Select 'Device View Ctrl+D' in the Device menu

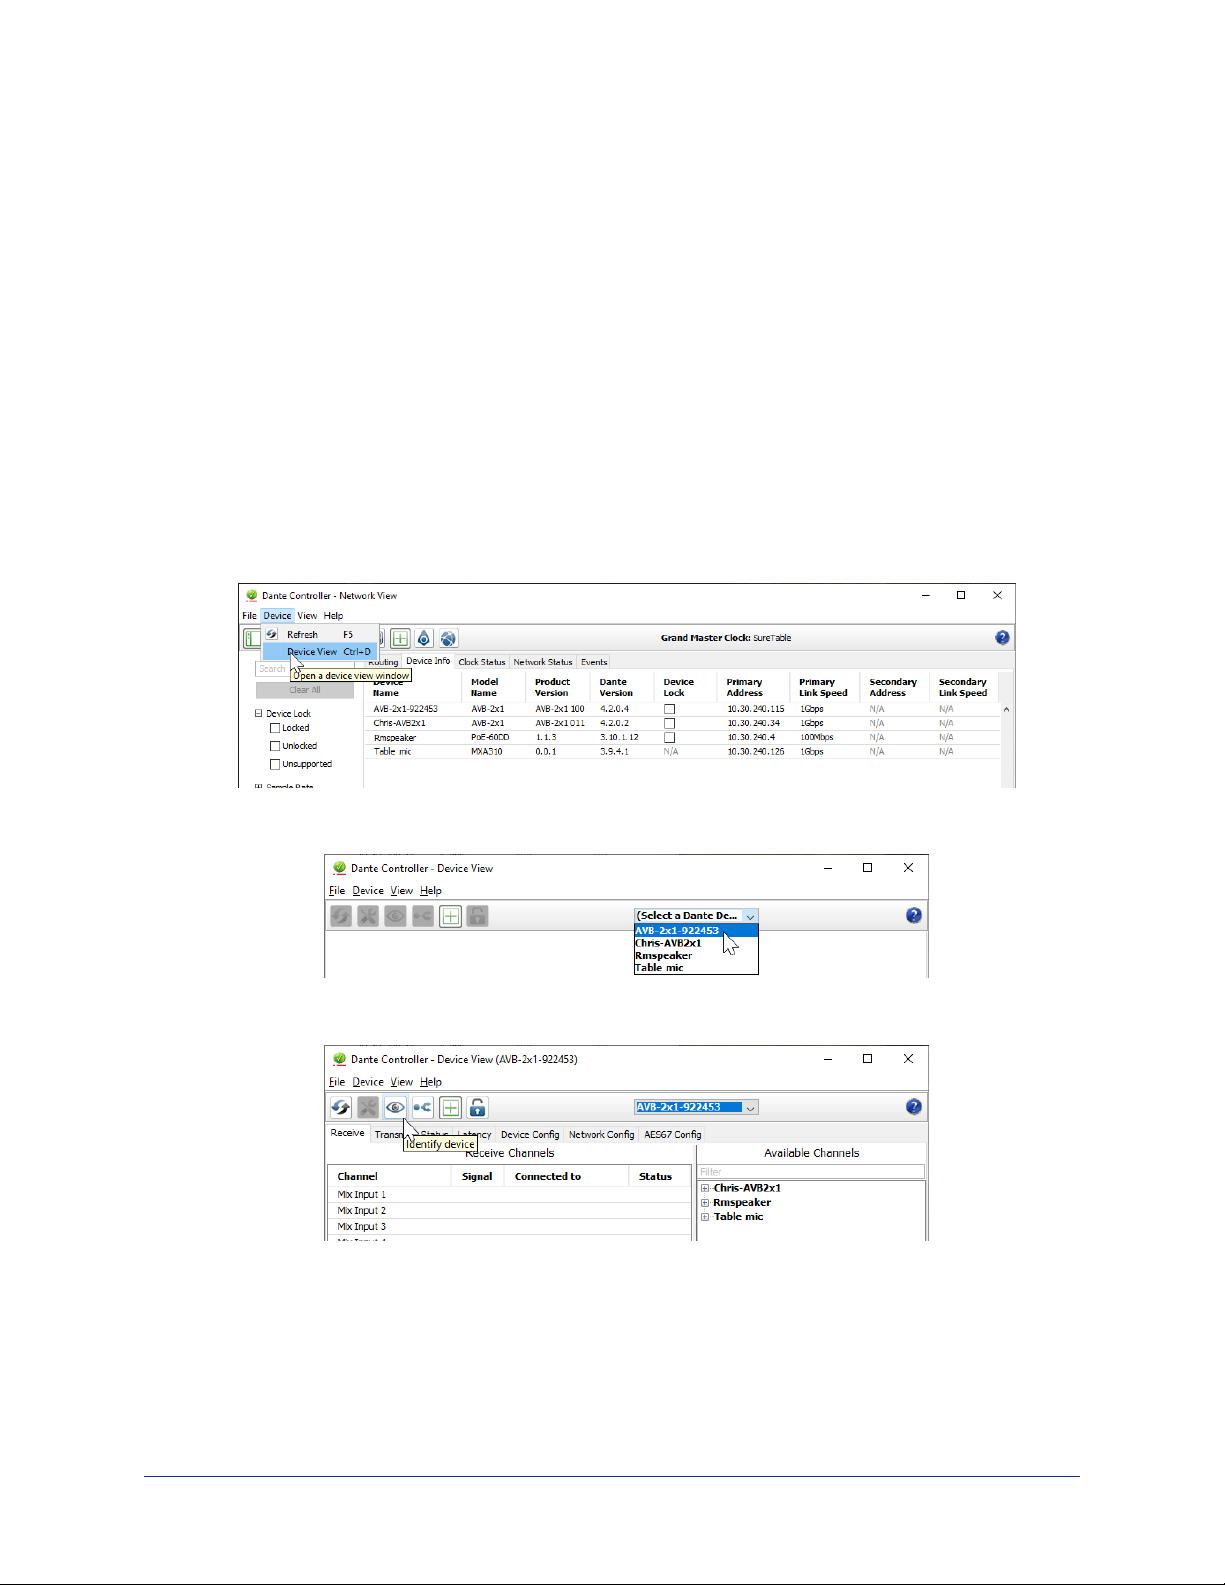pos(320,652)
